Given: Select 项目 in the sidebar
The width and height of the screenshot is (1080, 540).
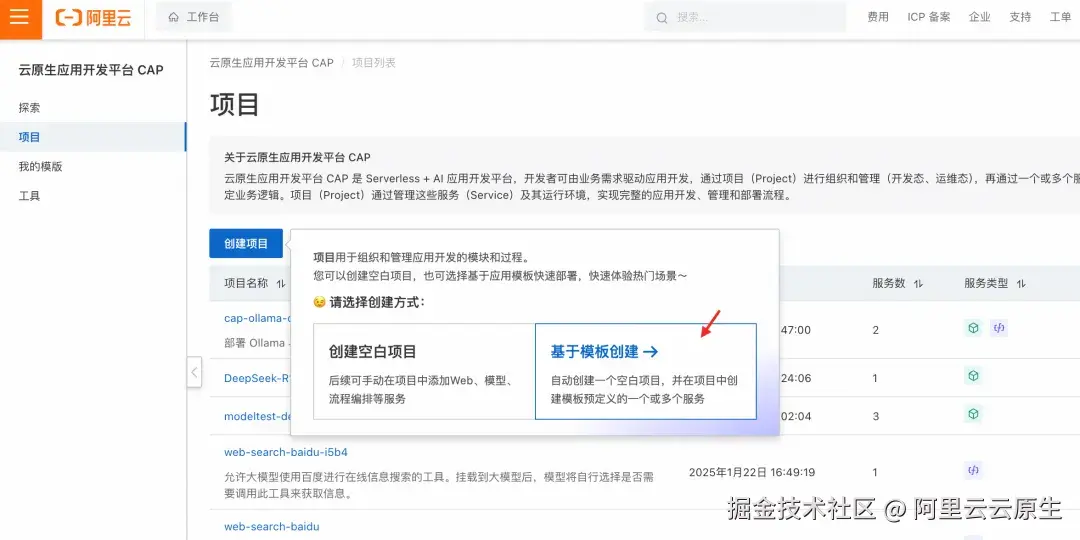Looking at the screenshot, I should pos(93,137).
